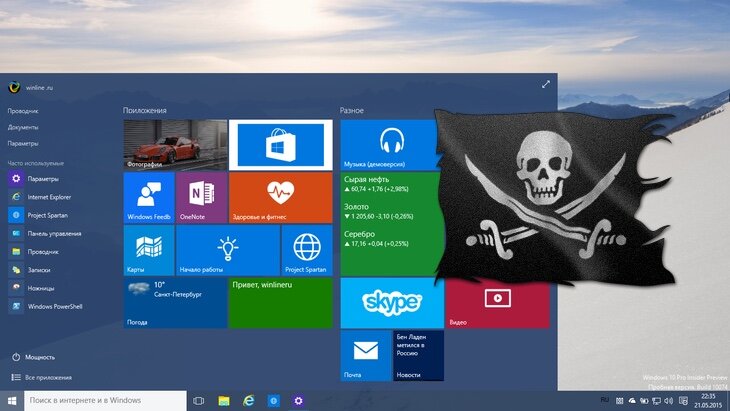The width and height of the screenshot is (730, 411).
Task: Open the News tile
Action: pos(419,356)
